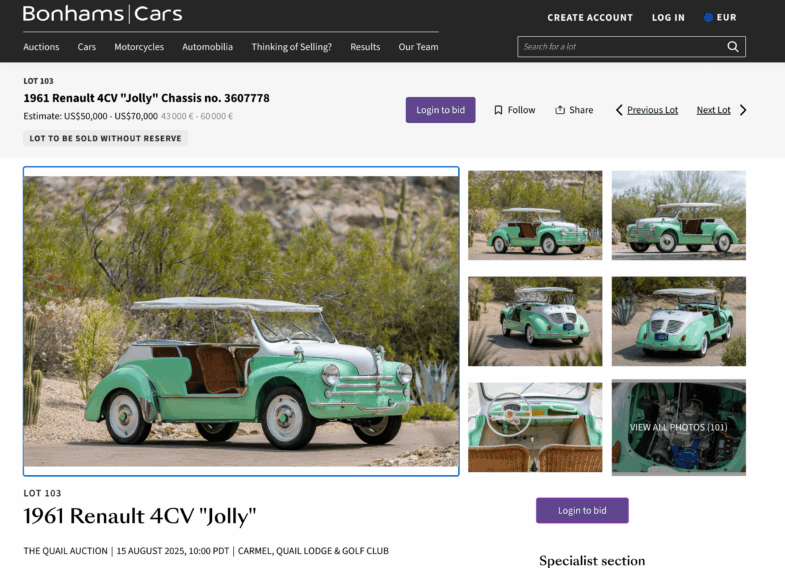This screenshot has height=568, width=785.
Task: Click the LOT 103 label above the lot title
Action: point(38,81)
